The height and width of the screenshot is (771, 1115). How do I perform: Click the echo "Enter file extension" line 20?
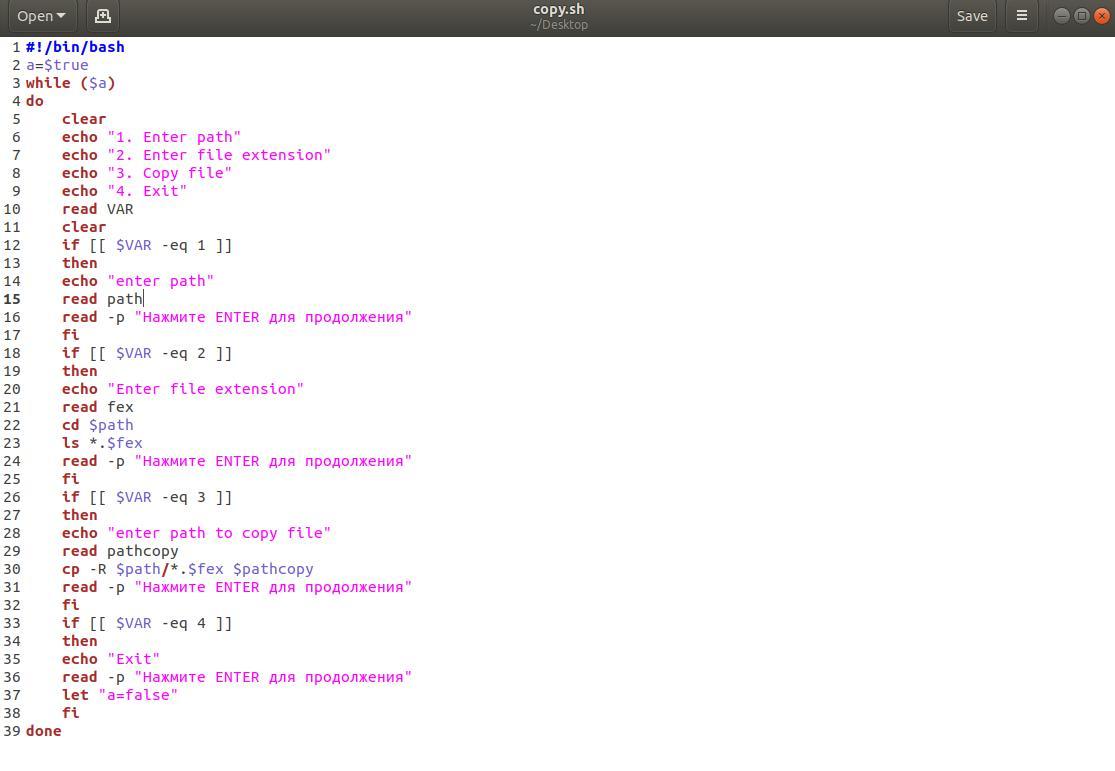(183, 390)
